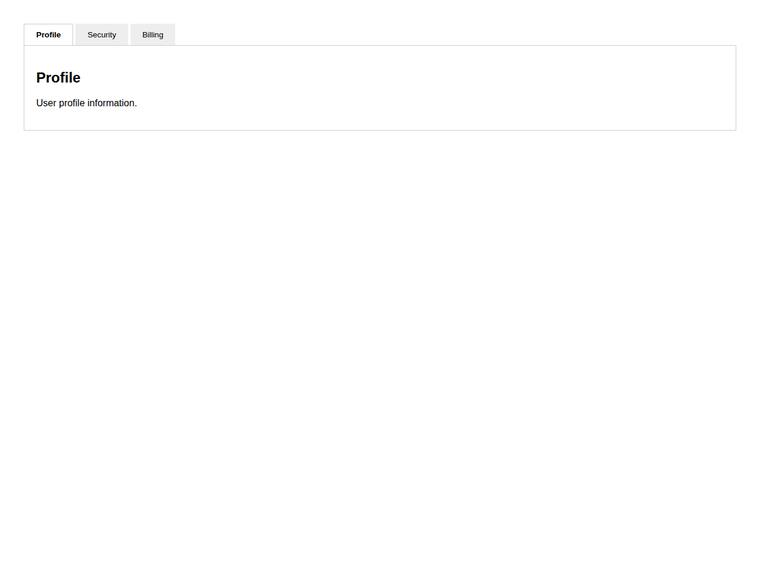760x570 pixels.
Task: Click the word 'information' in the paragraph
Action: [x=111, y=103]
